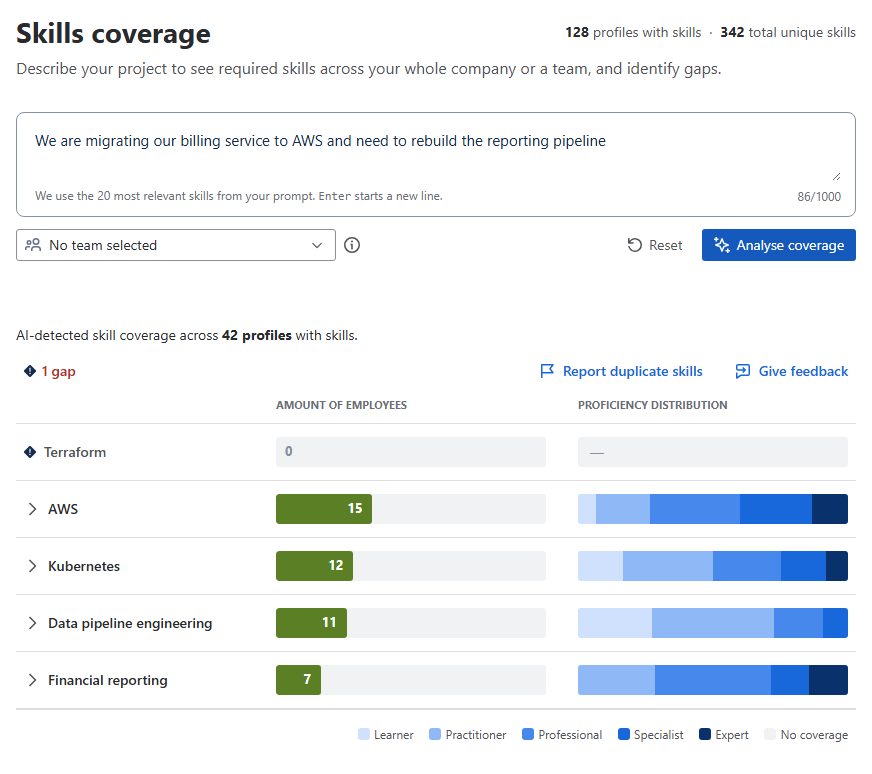
Task: Click the Kubernetes employee bar showing 12
Action: 314,566
